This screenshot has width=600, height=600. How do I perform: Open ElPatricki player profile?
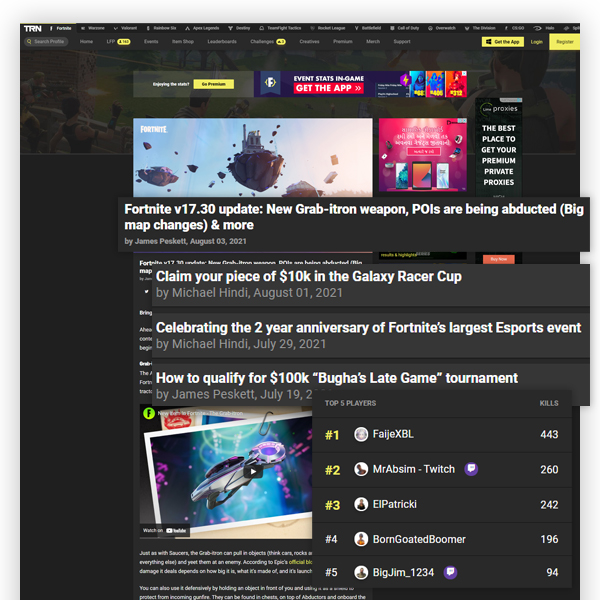(395, 504)
